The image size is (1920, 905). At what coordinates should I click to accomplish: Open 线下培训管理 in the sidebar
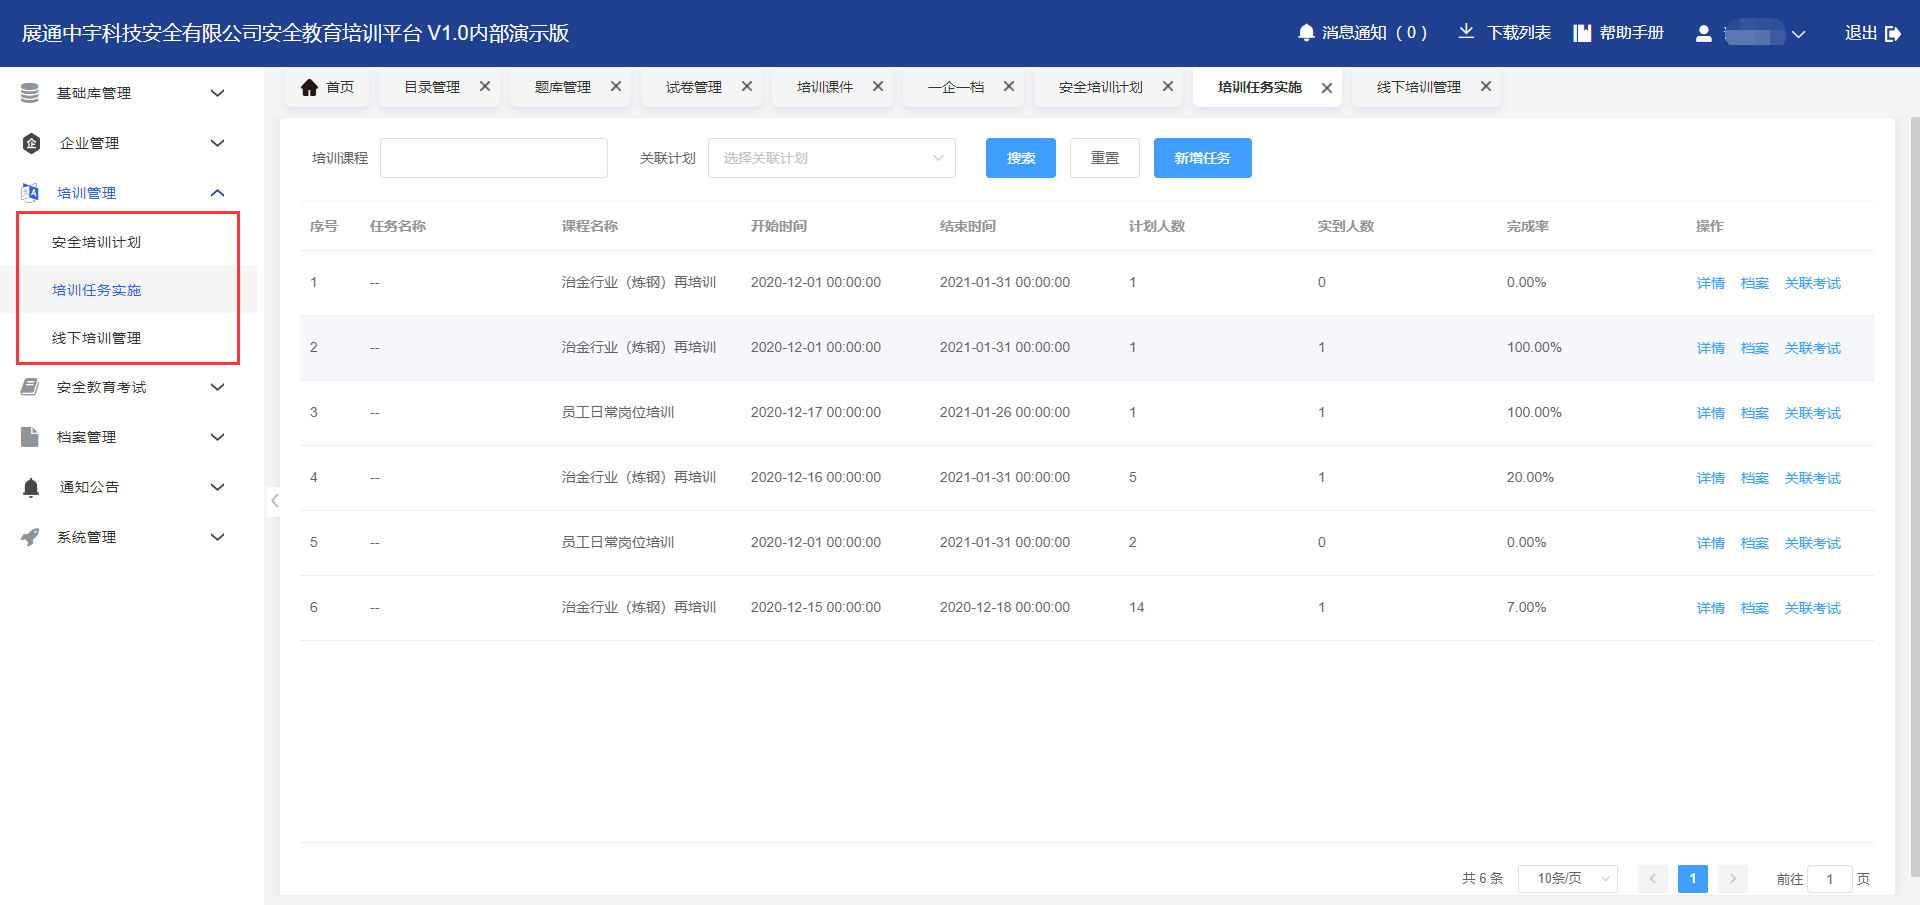[x=96, y=338]
